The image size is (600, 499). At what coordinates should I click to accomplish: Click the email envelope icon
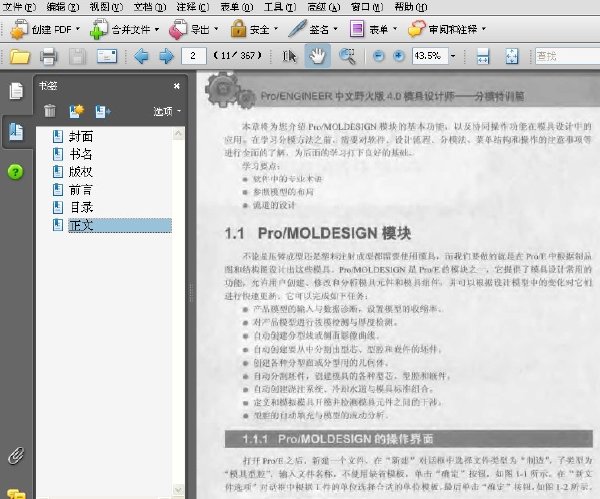click(107, 56)
